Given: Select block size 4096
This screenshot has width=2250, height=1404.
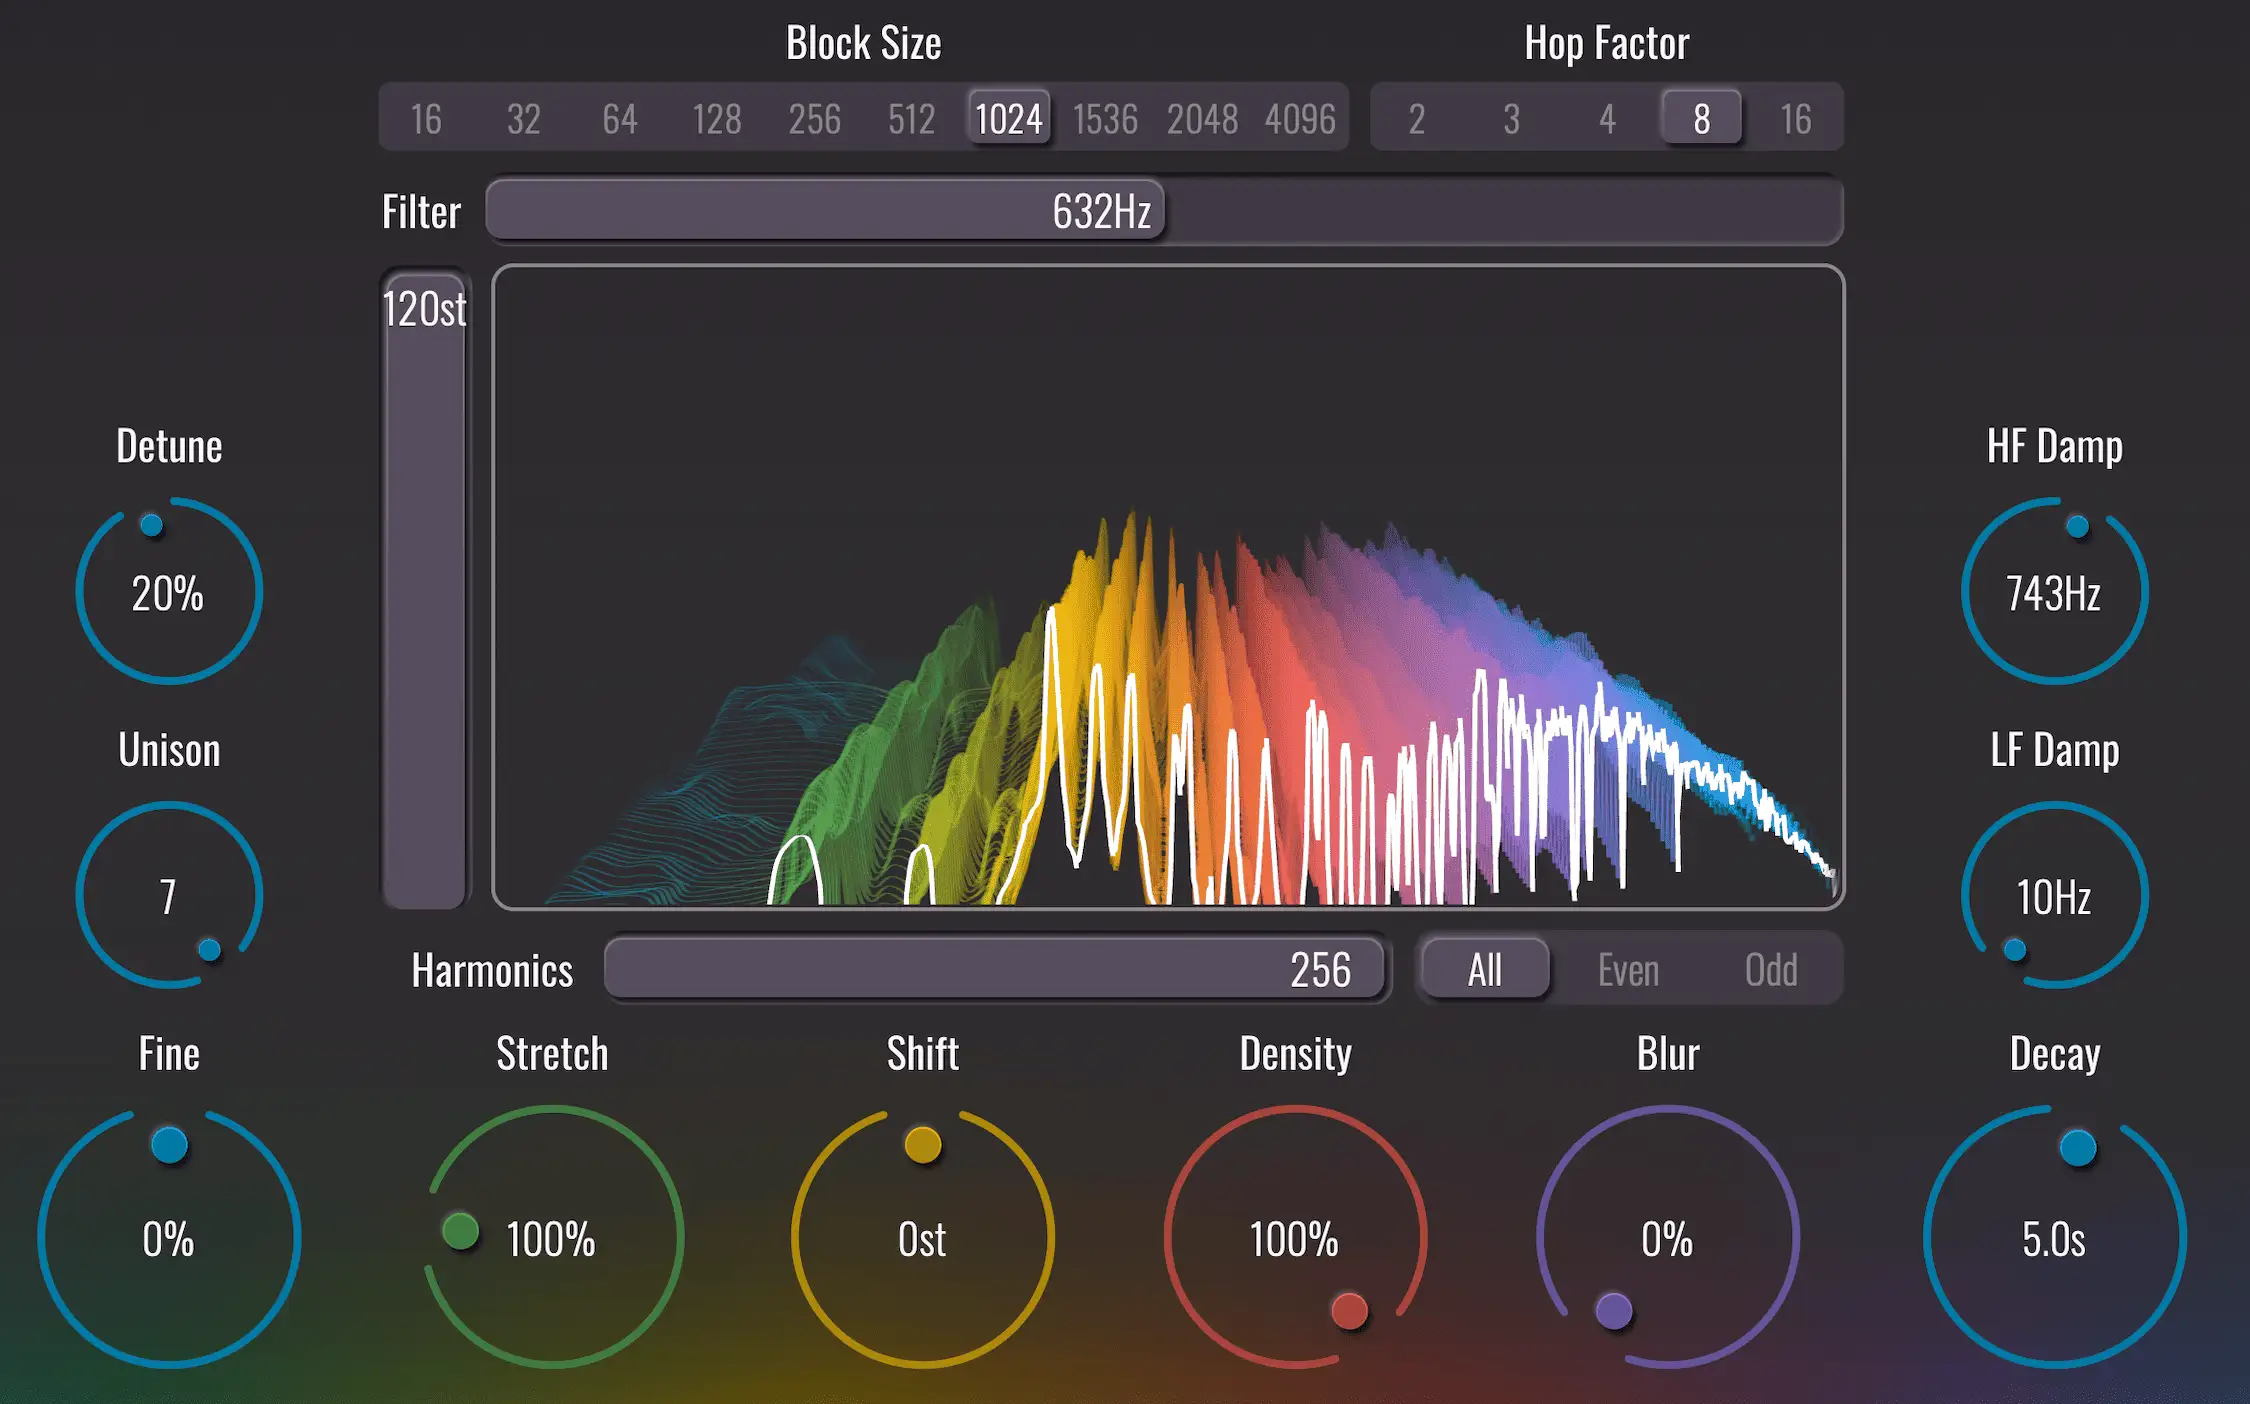Looking at the screenshot, I should pos(1300,119).
